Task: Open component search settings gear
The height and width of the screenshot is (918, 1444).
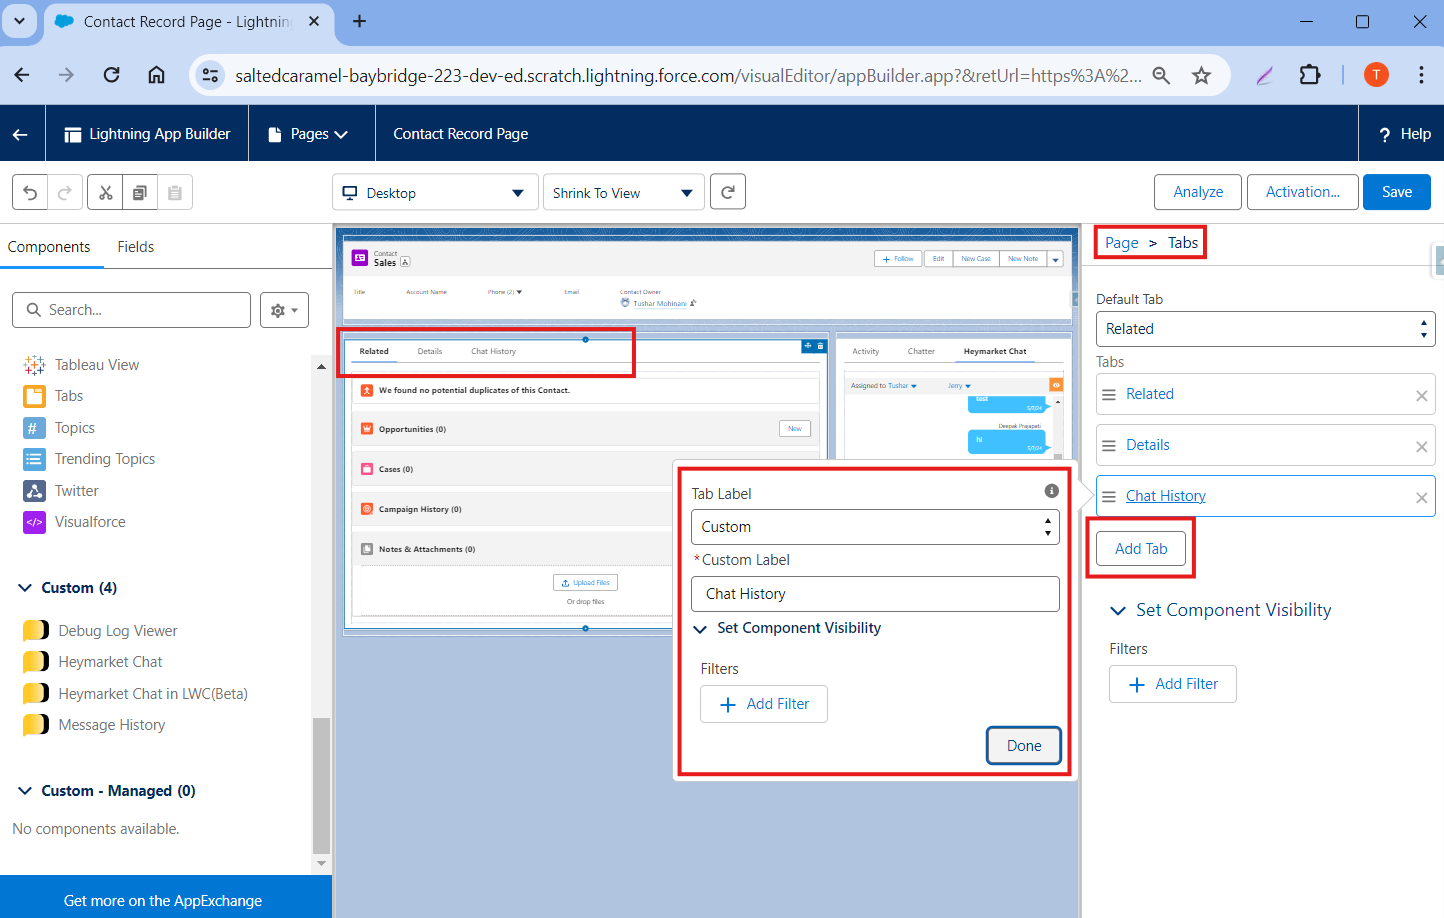Action: click(284, 310)
